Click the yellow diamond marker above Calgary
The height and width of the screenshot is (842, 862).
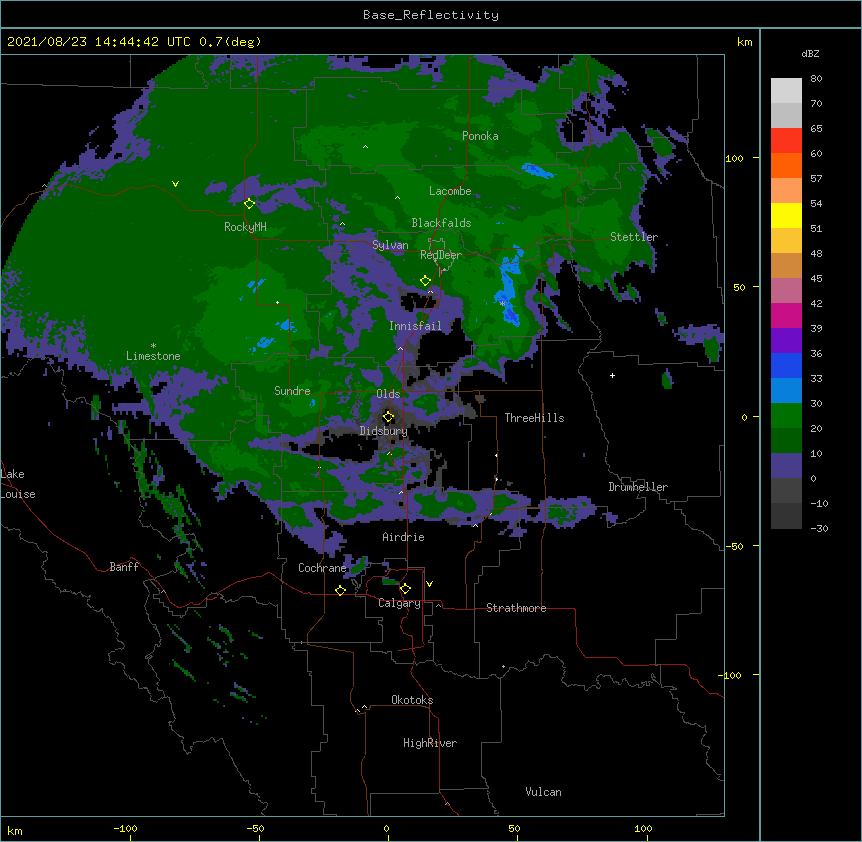coord(405,589)
